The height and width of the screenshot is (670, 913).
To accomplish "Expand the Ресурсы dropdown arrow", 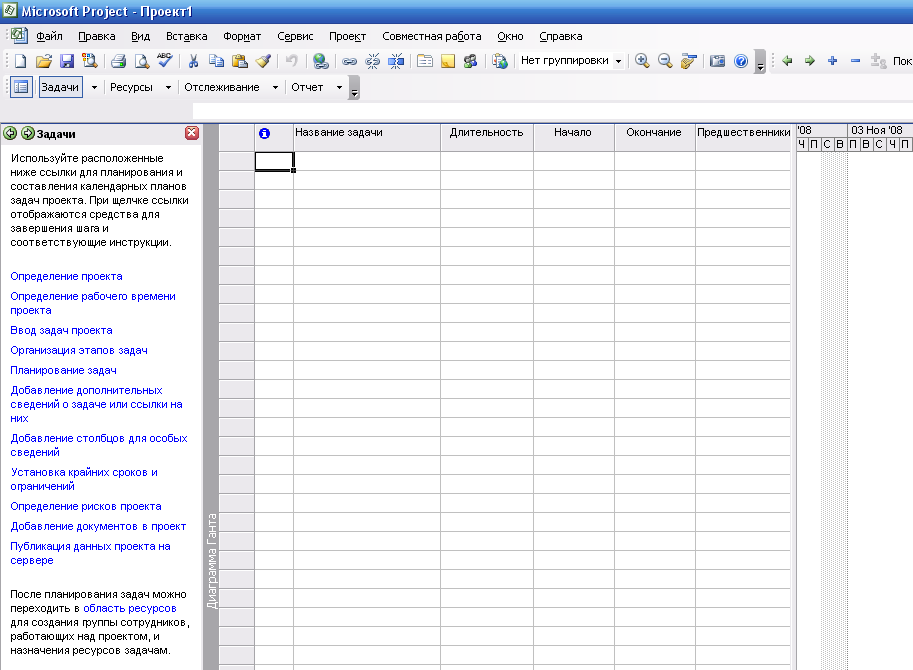I will click(x=168, y=87).
